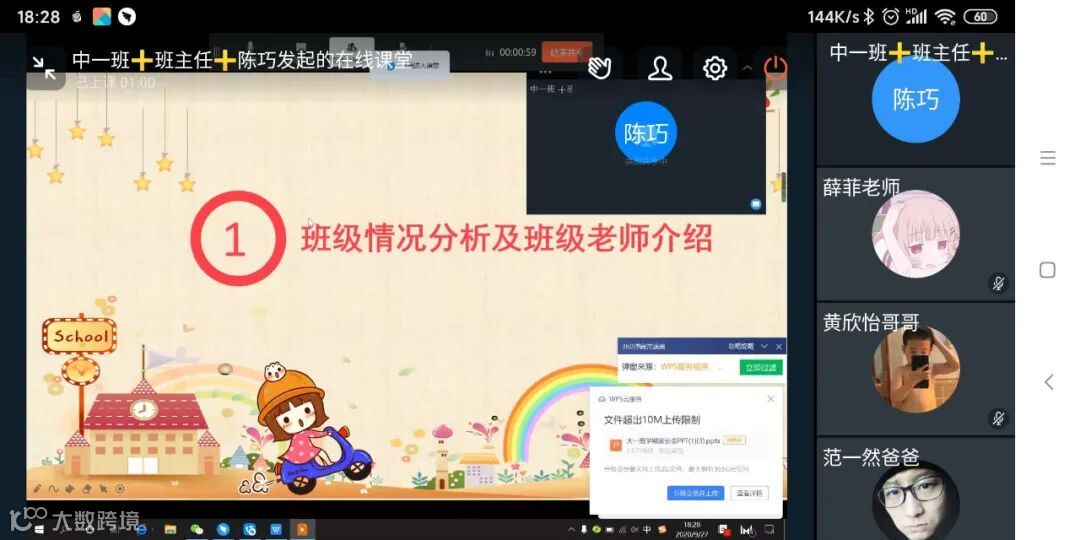Viewport: 1080px width, 540px height.
Task: Click the red circled number 1 on slide
Action: [238, 238]
